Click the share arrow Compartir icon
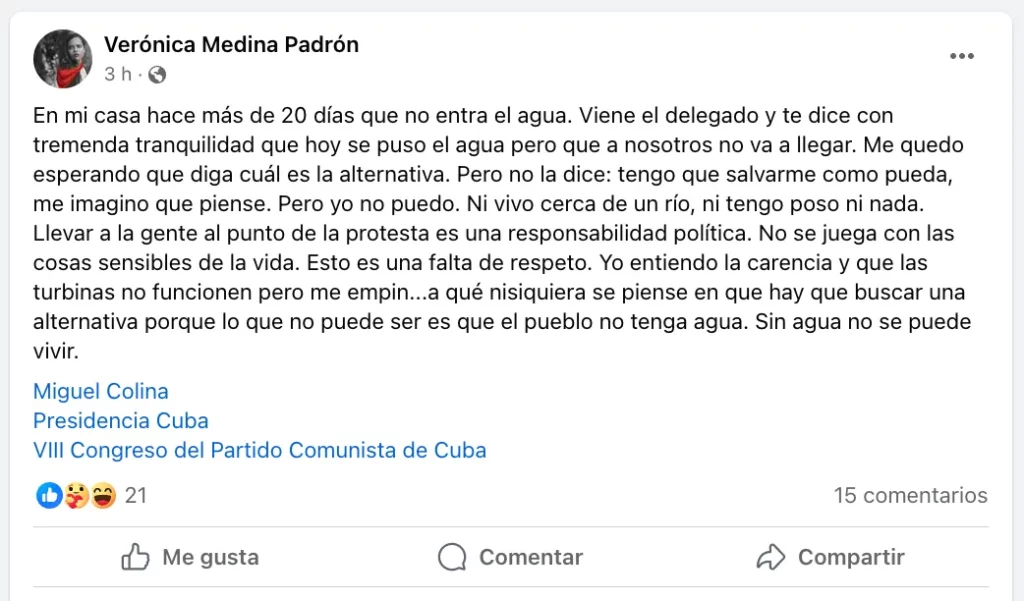This screenshot has height=601, width=1024. pos(771,557)
